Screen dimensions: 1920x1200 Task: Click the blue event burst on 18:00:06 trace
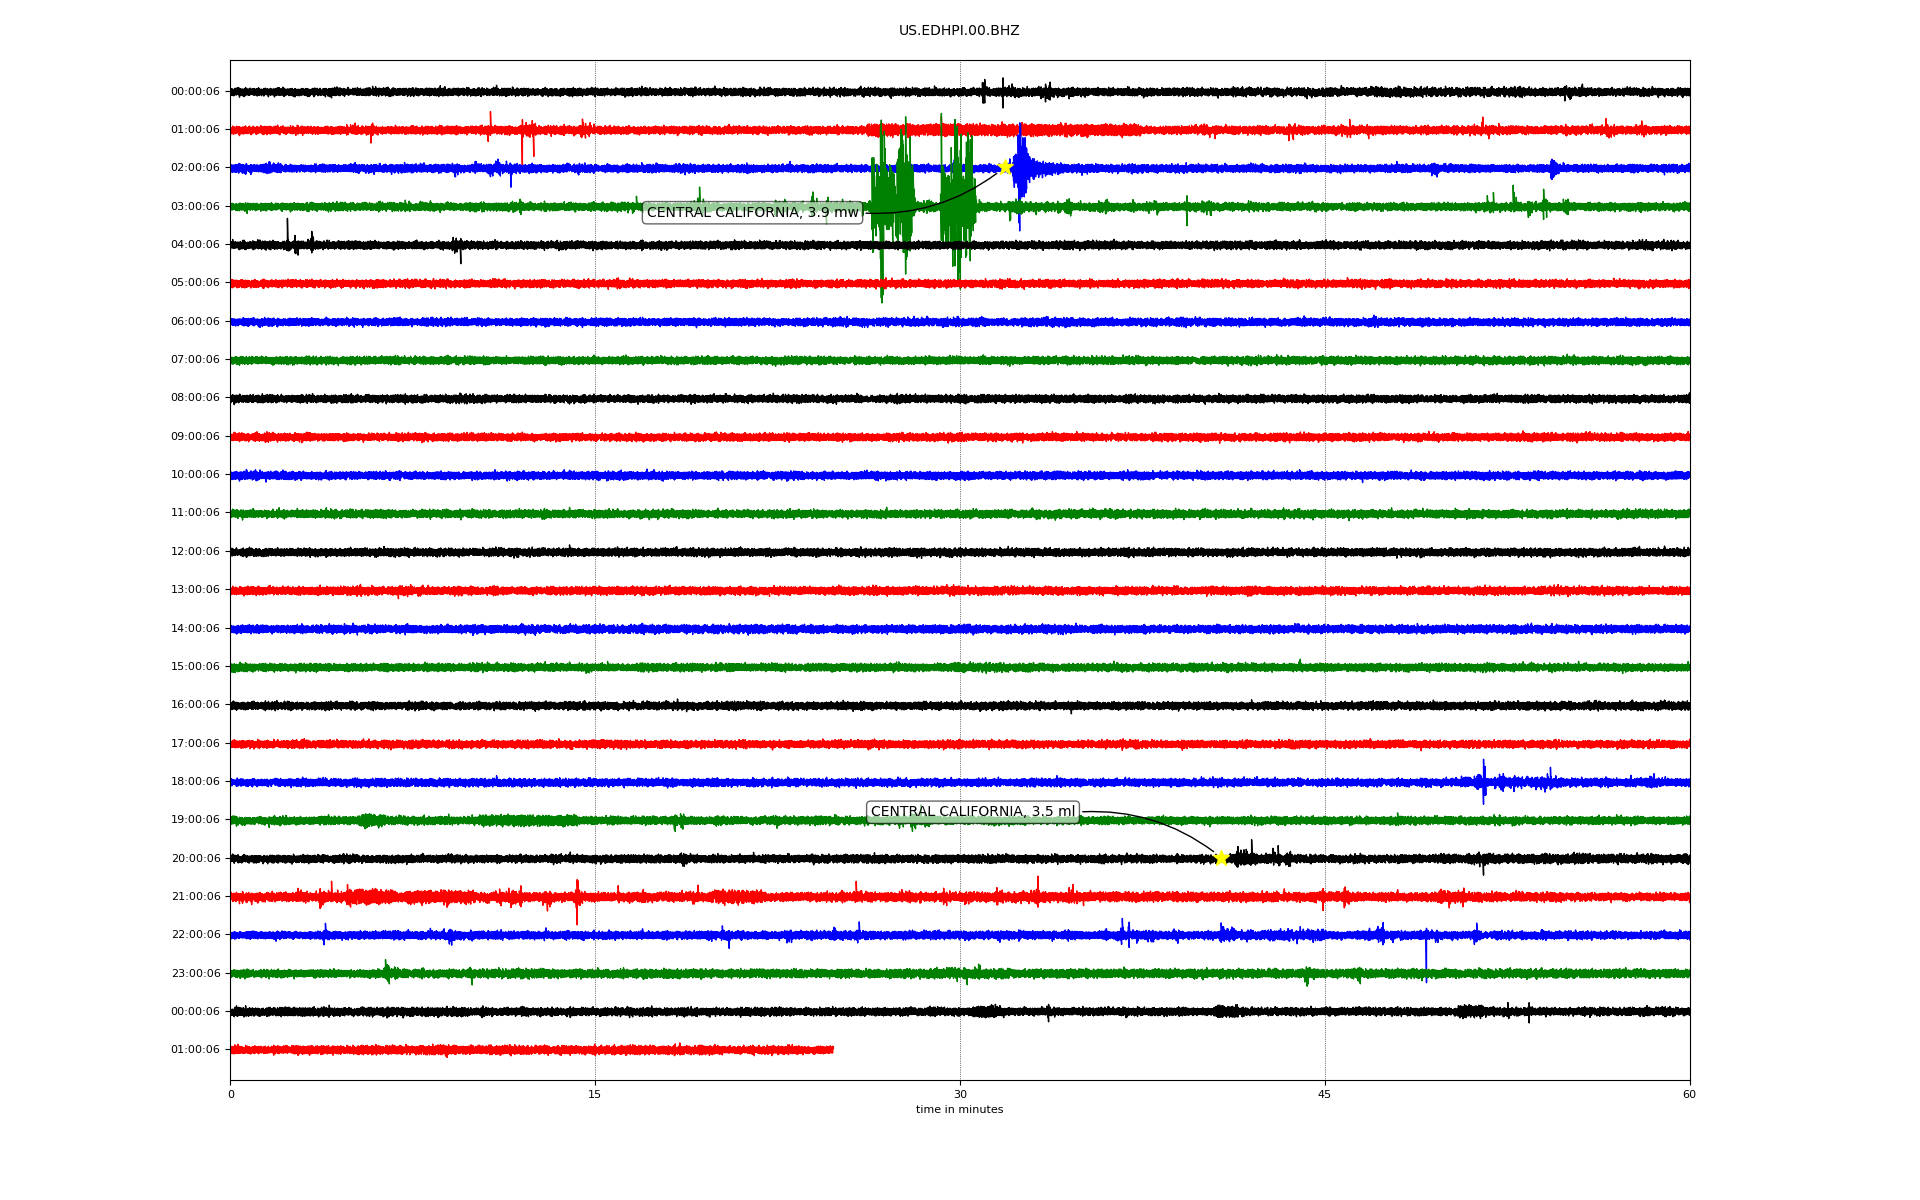(1484, 781)
